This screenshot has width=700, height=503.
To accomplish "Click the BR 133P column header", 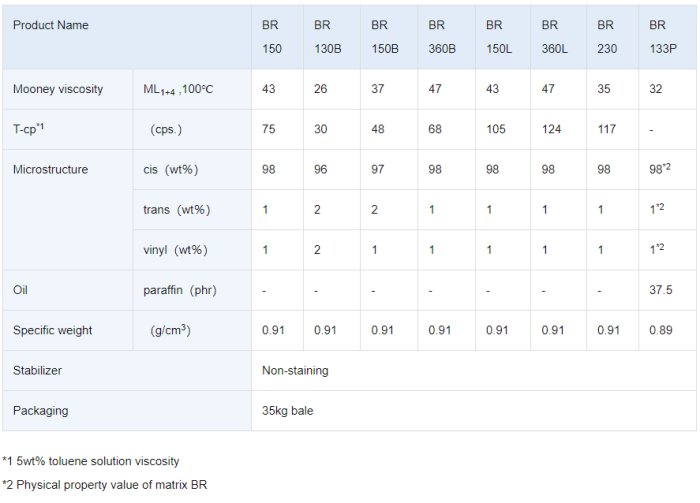I will 659,36.
